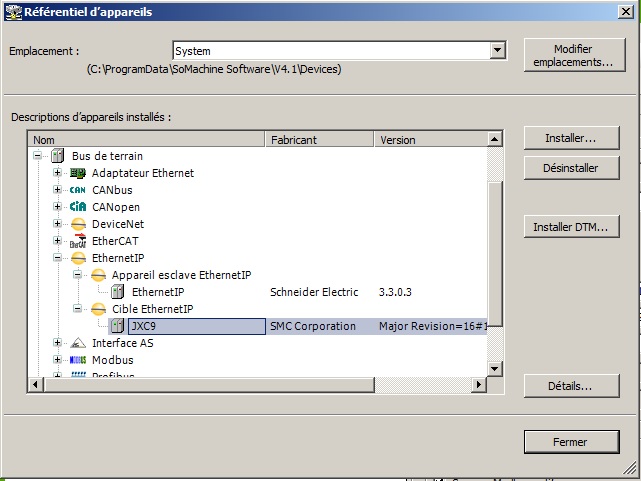Viewport: 641px width, 481px height.
Task: Click the EtherCAT protocol icon
Action: (x=78, y=241)
